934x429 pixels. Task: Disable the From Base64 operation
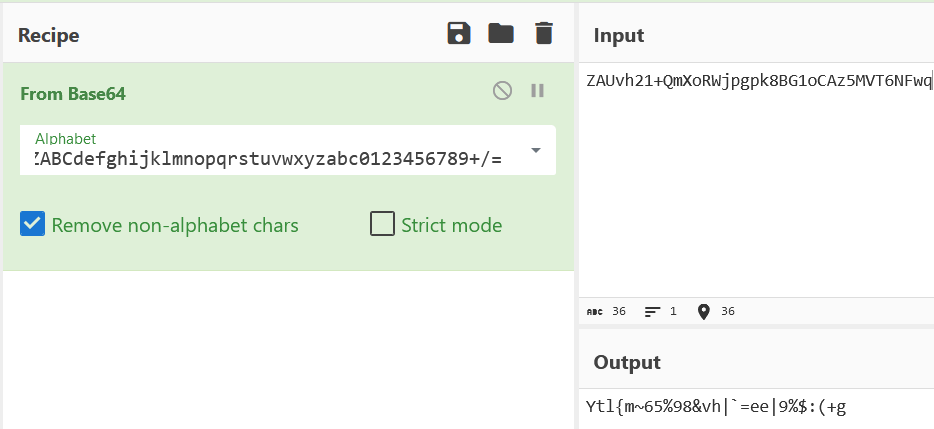coord(502,91)
